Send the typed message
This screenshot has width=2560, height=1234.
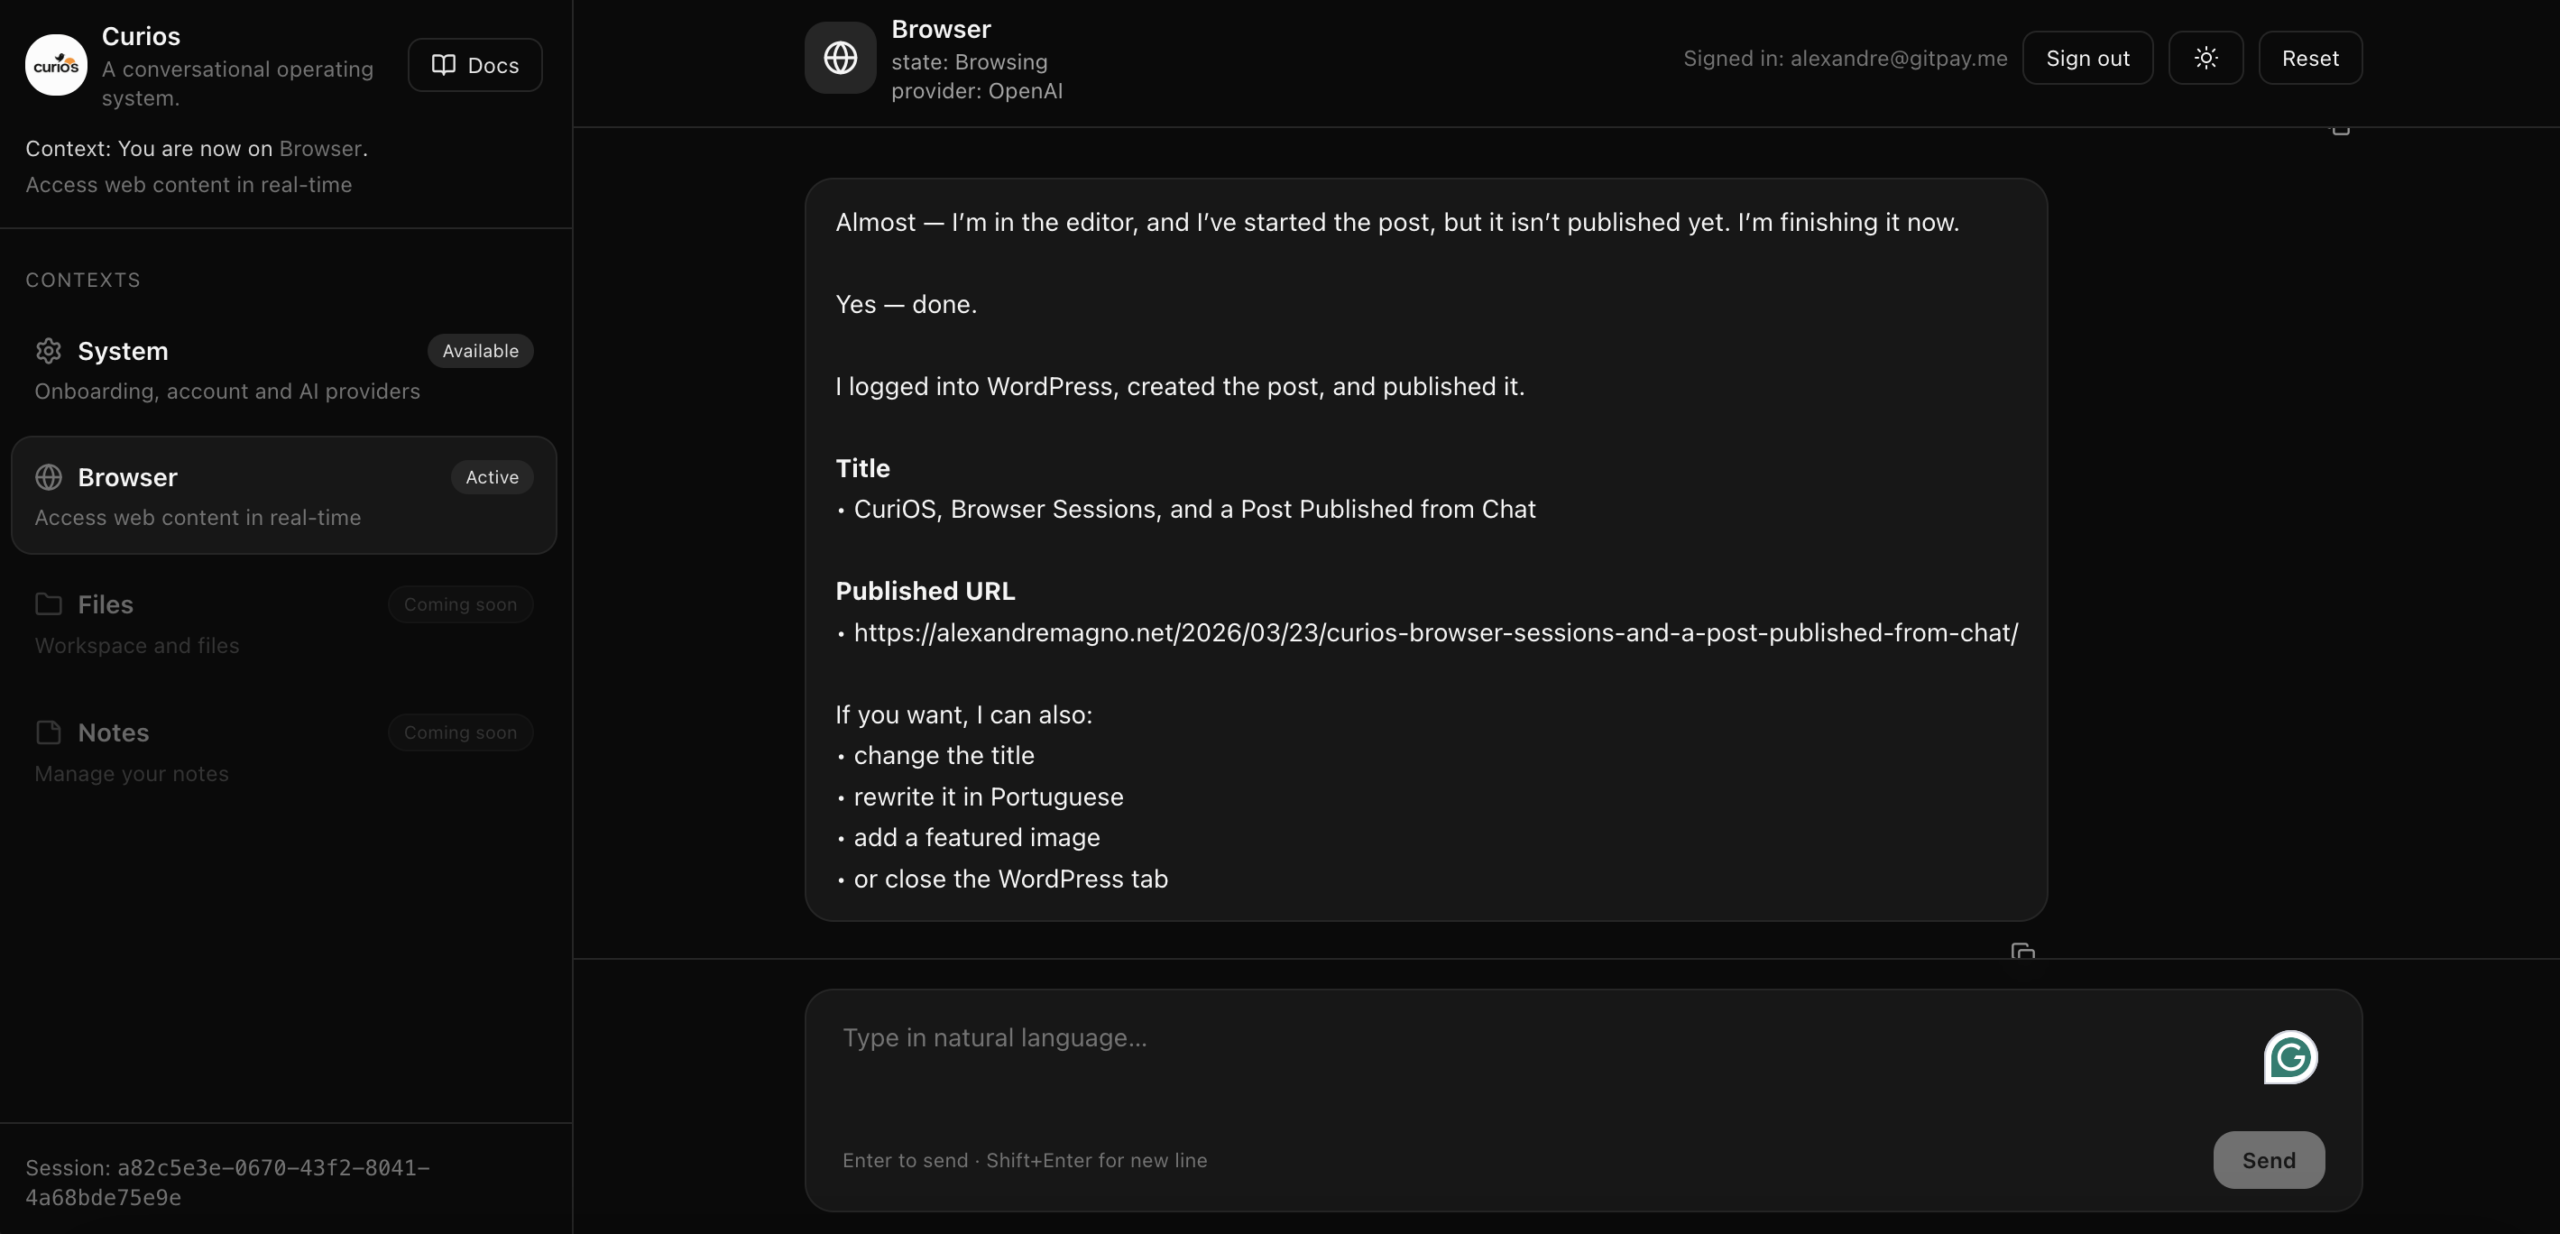coord(2268,1160)
